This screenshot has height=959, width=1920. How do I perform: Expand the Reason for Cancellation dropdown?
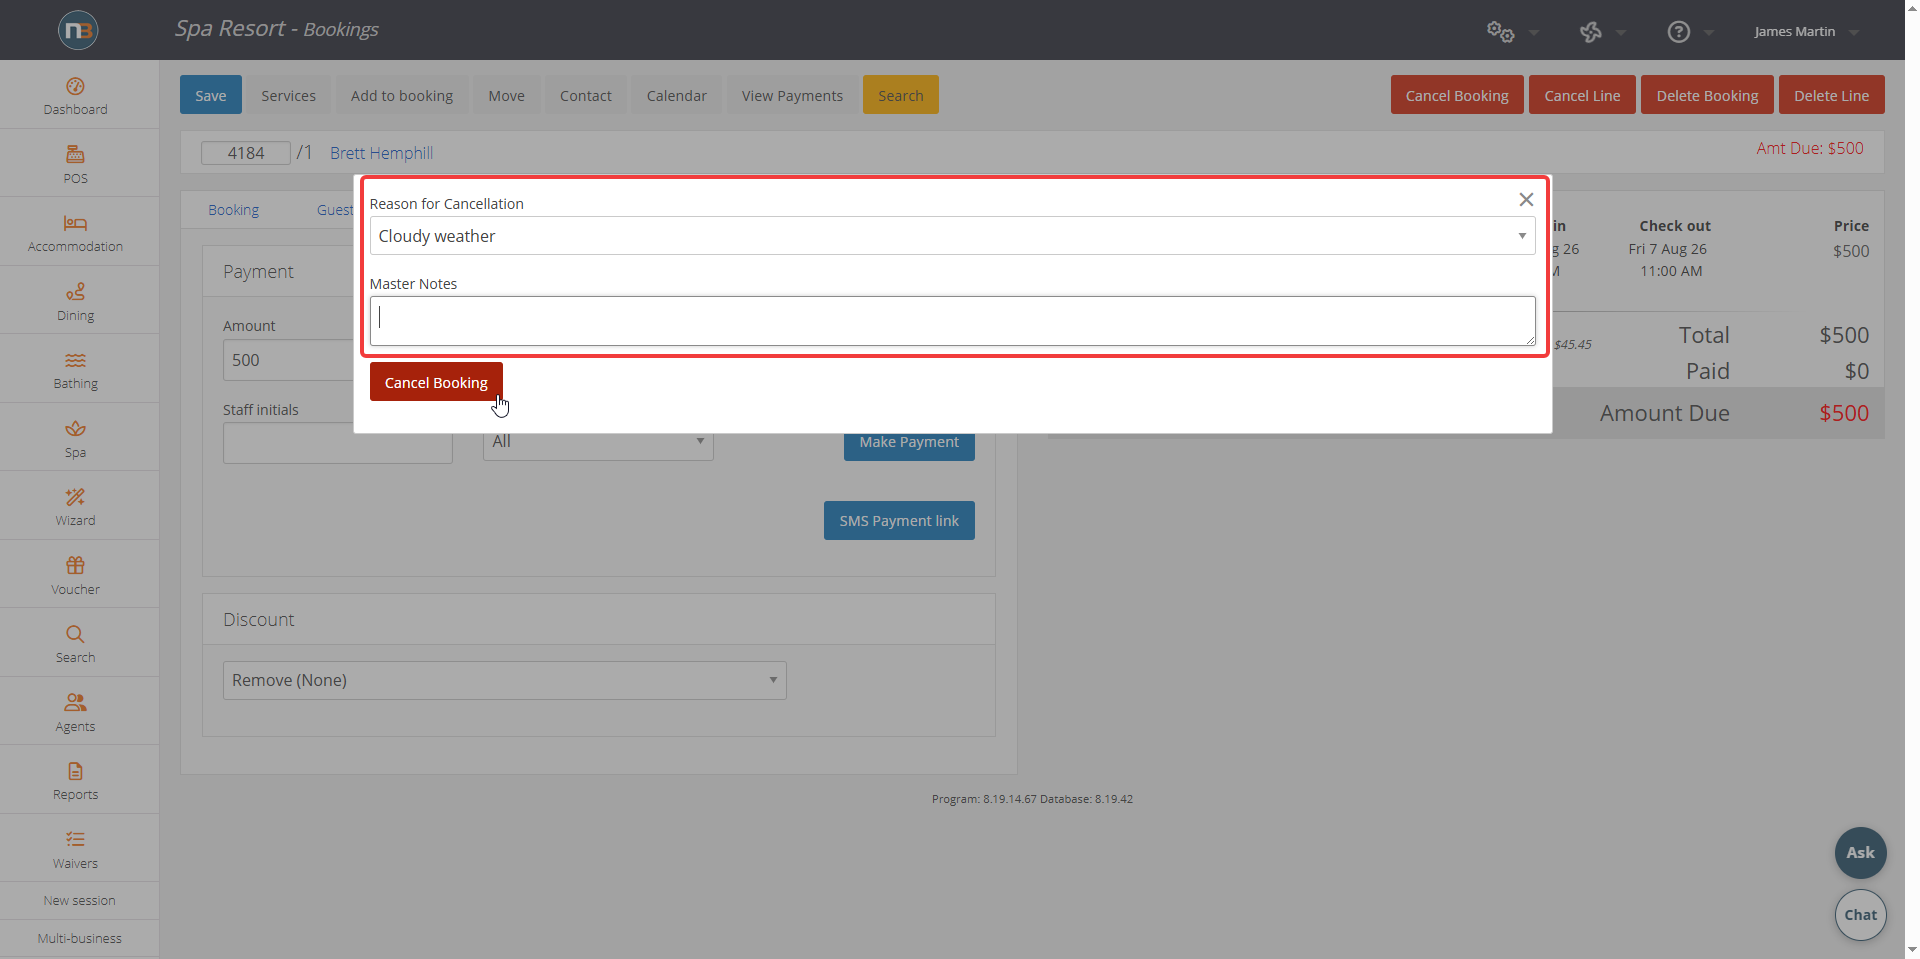(952, 236)
